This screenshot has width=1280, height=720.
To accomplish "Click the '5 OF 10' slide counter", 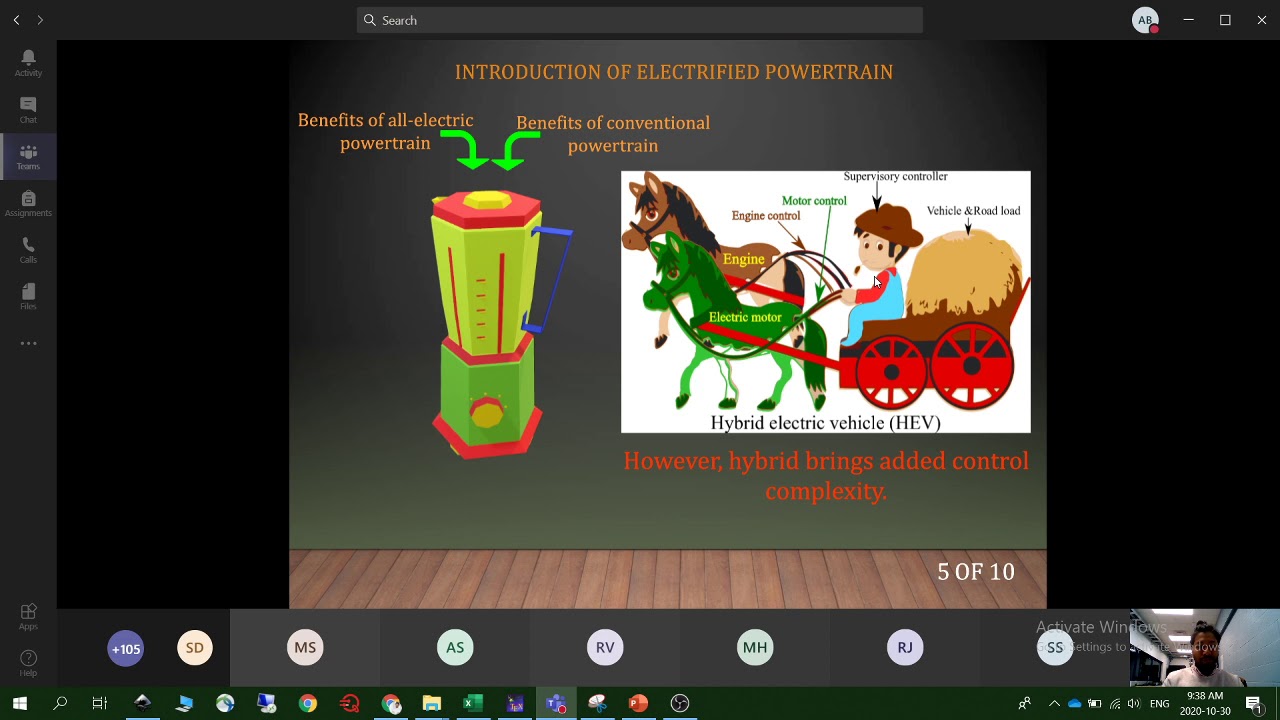I will pos(976,572).
